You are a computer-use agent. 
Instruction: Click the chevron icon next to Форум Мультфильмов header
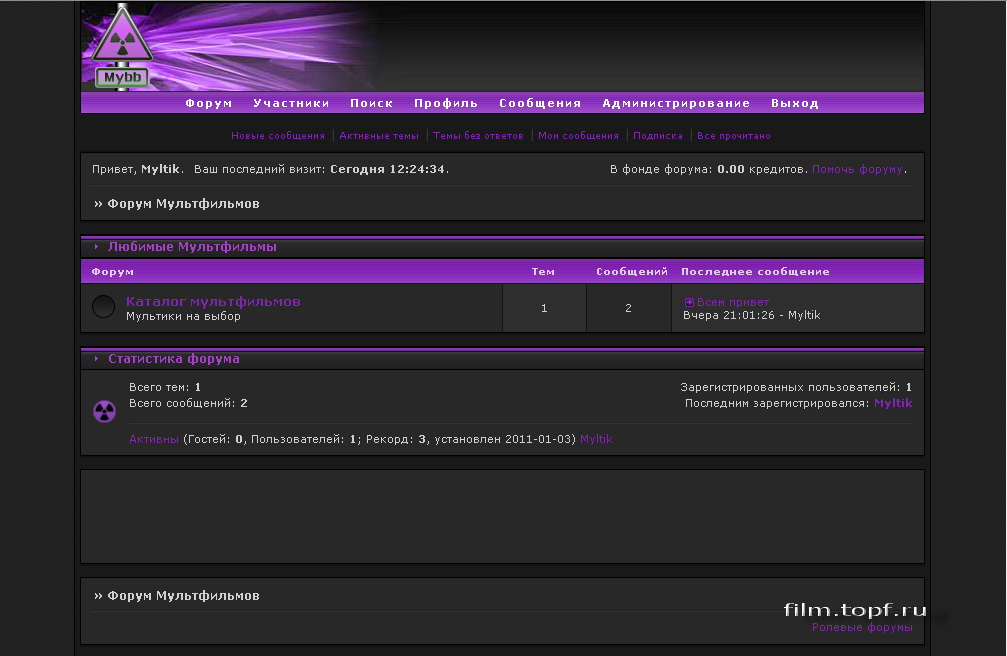96,203
